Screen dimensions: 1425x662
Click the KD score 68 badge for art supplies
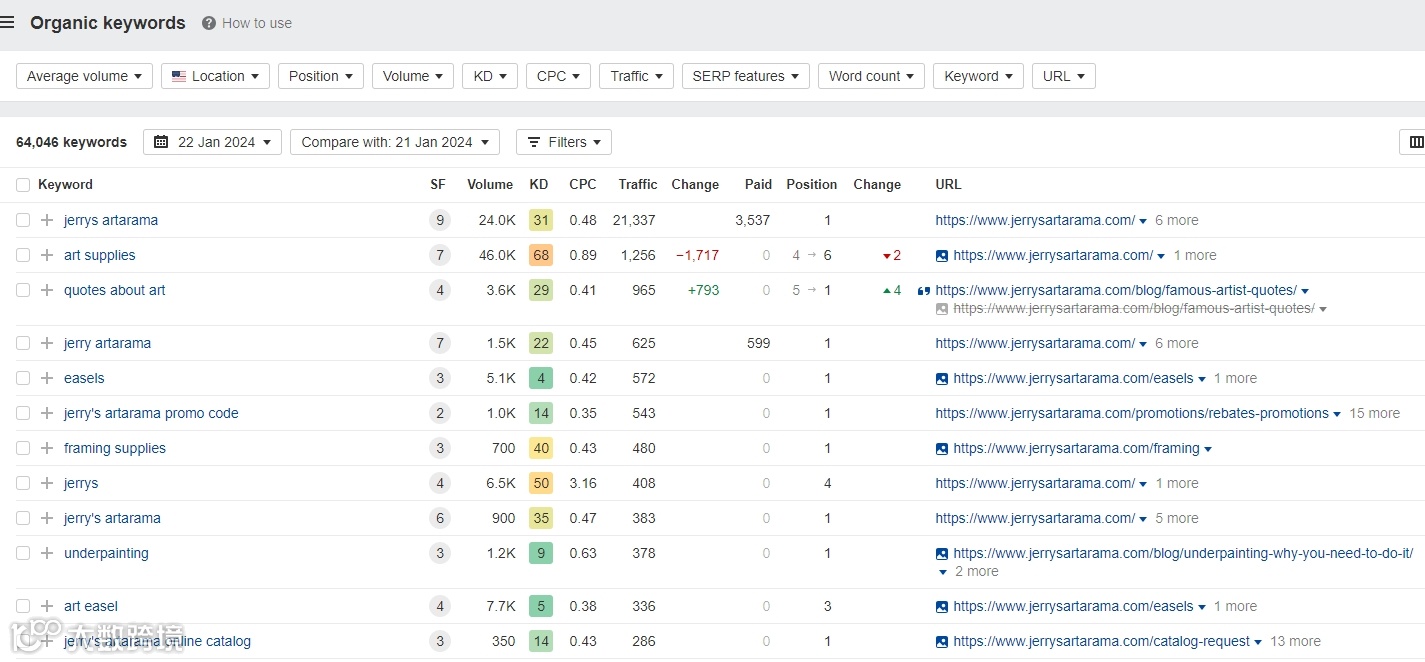[541, 255]
